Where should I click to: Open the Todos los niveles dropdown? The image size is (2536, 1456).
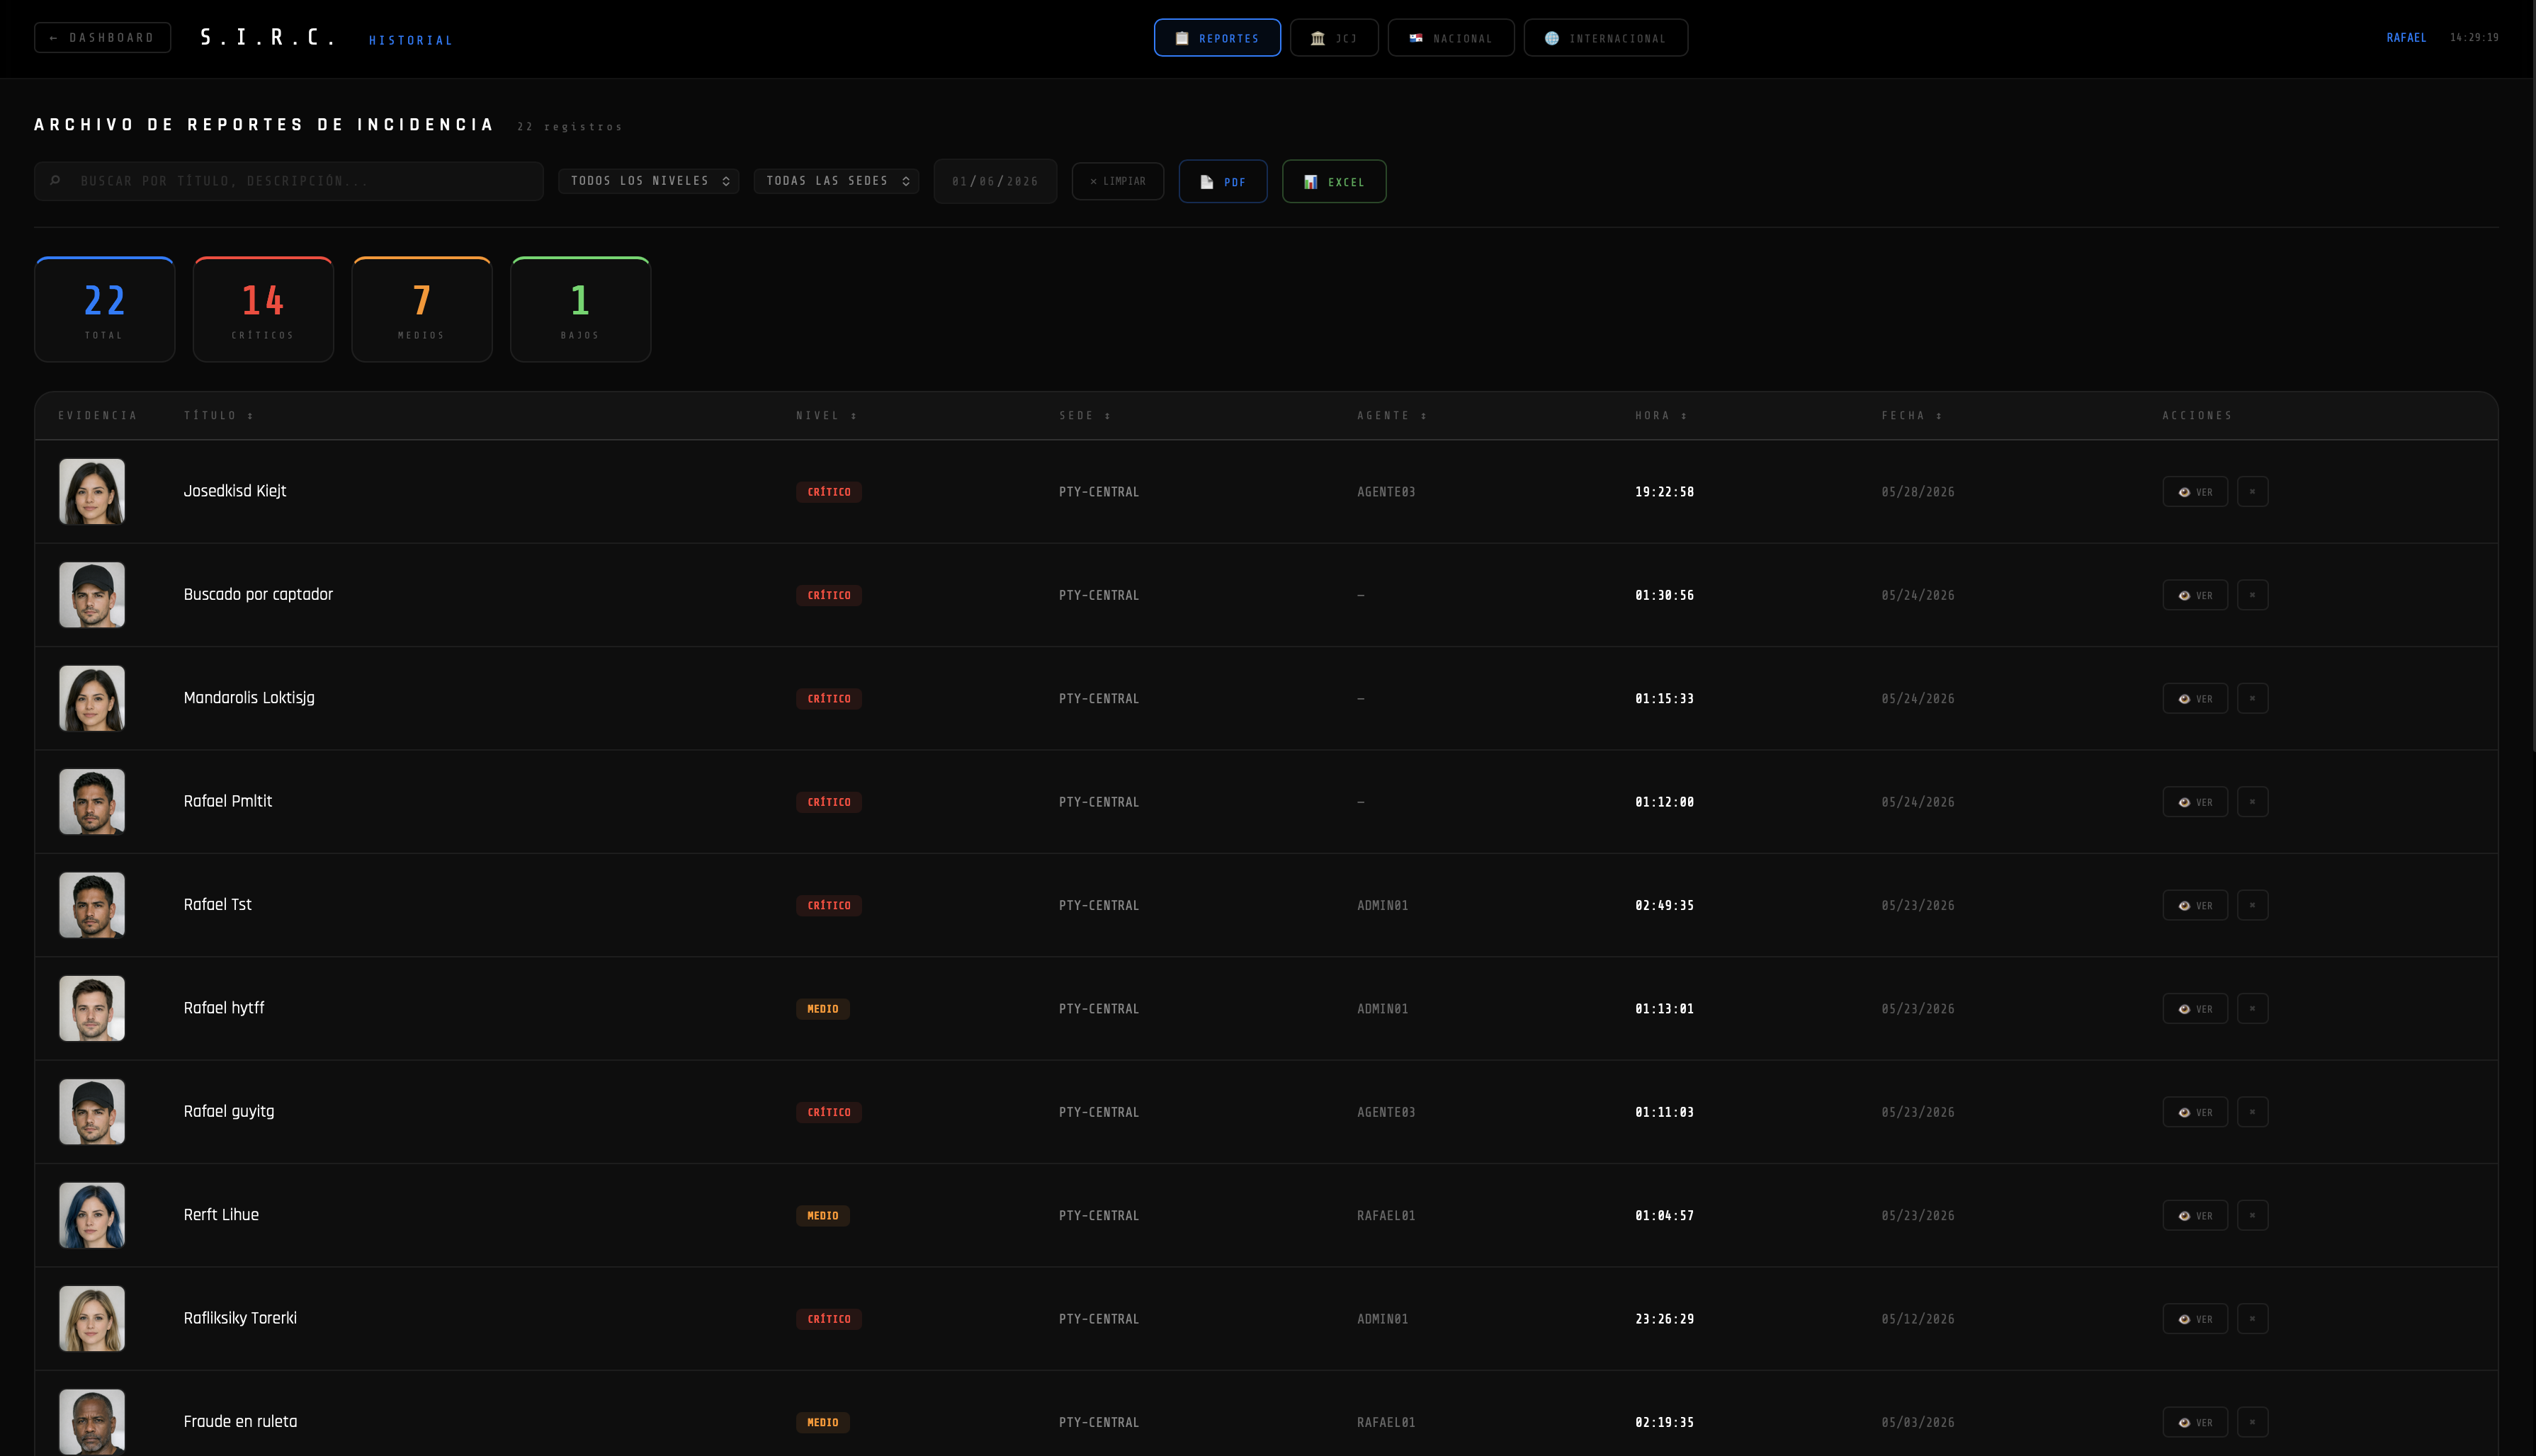point(649,181)
